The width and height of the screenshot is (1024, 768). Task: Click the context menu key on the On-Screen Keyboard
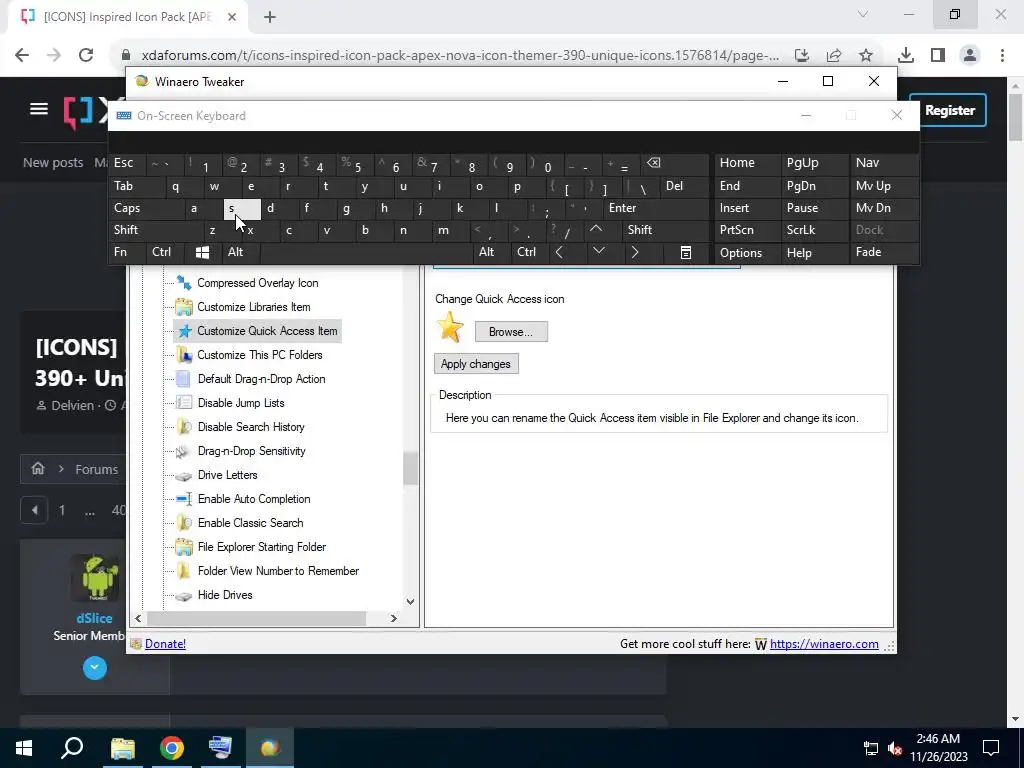pyautogui.click(x=686, y=253)
